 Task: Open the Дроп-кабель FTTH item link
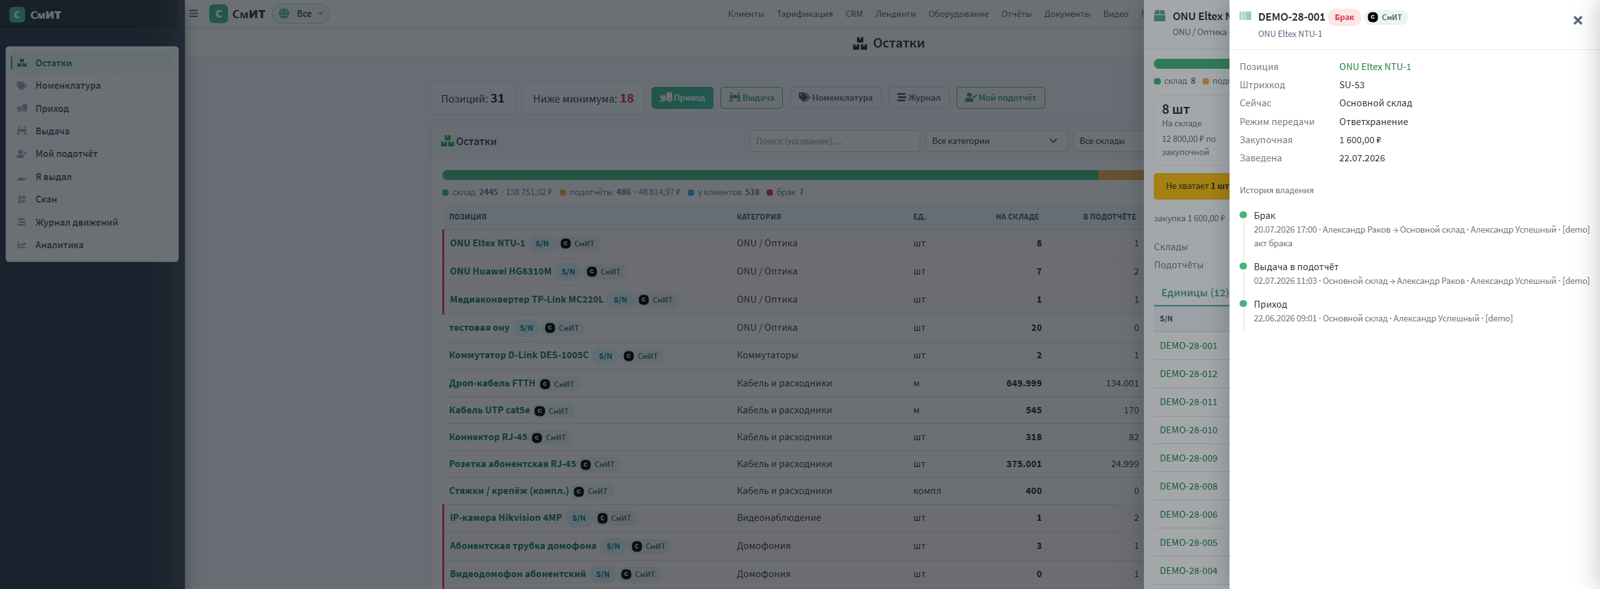[x=492, y=384]
